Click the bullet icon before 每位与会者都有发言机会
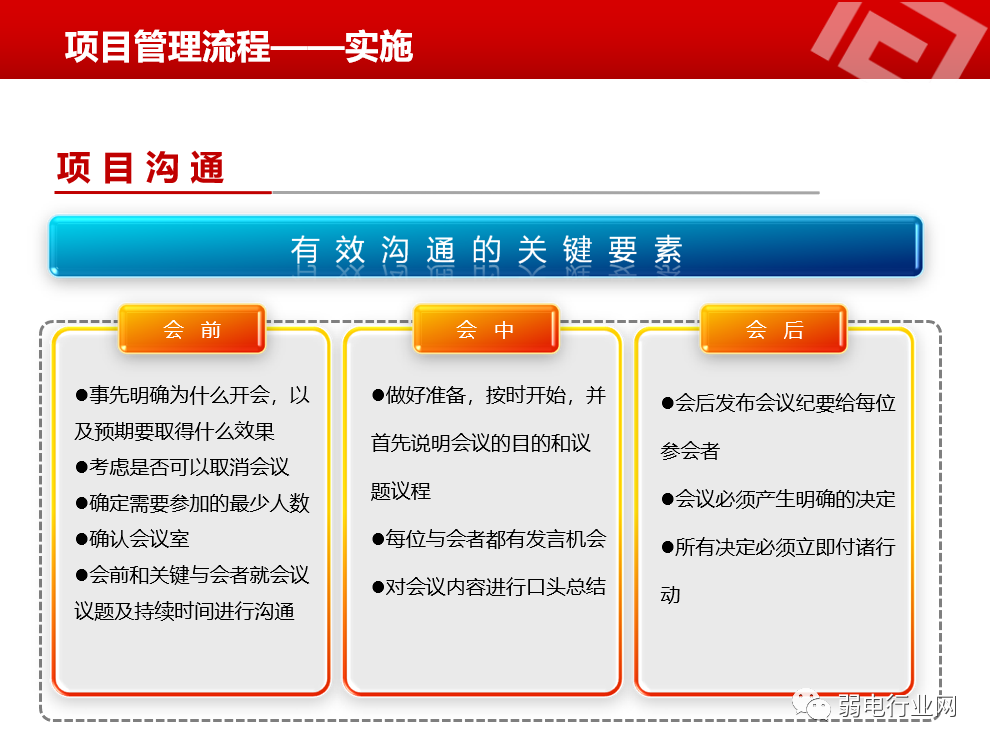The image size is (990, 750). (x=375, y=539)
